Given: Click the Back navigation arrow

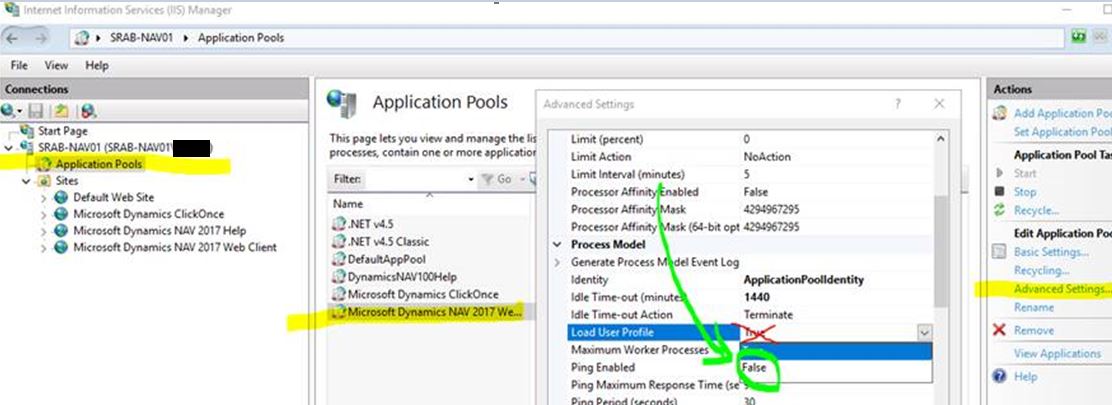Looking at the screenshot, I should pos(12,38).
